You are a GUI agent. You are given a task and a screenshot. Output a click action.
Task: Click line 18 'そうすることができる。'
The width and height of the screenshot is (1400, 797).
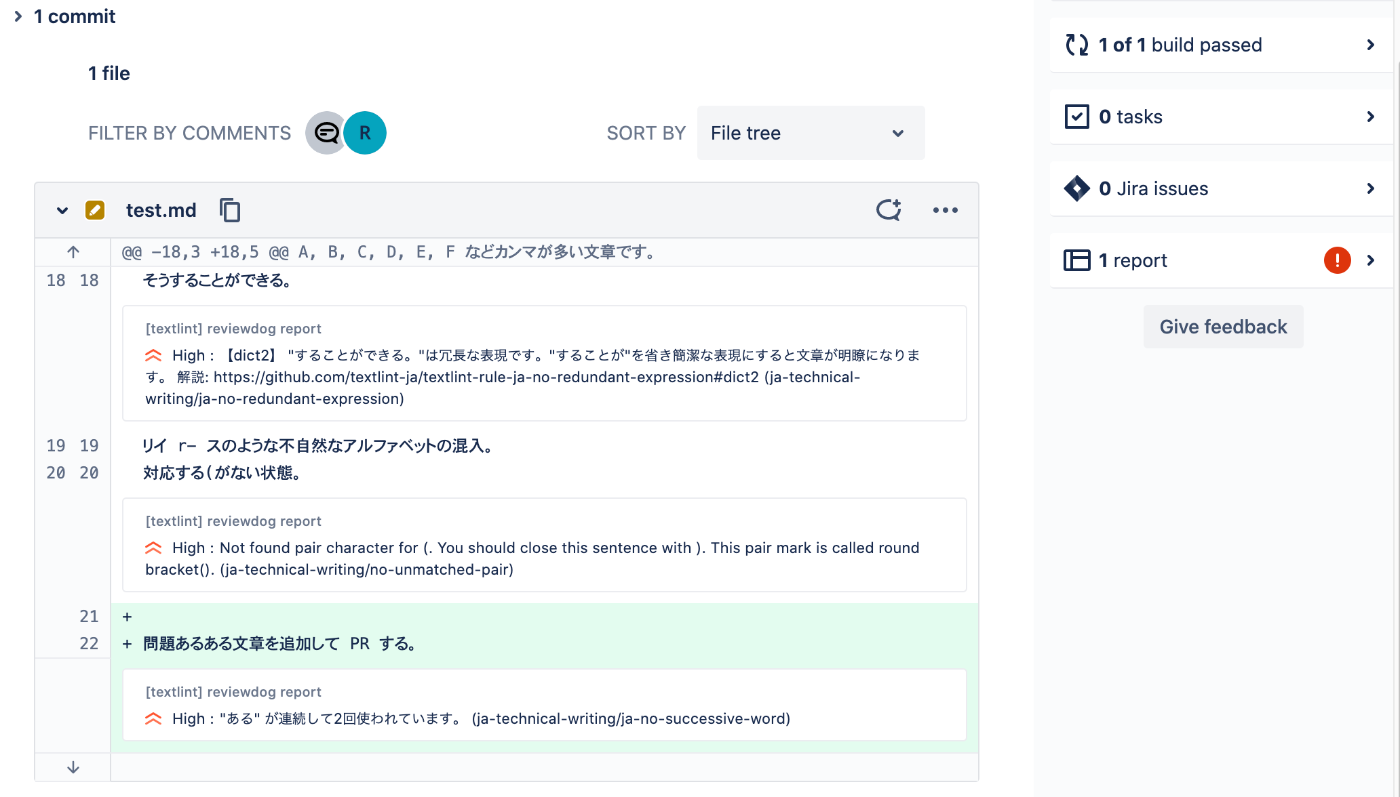(x=217, y=281)
